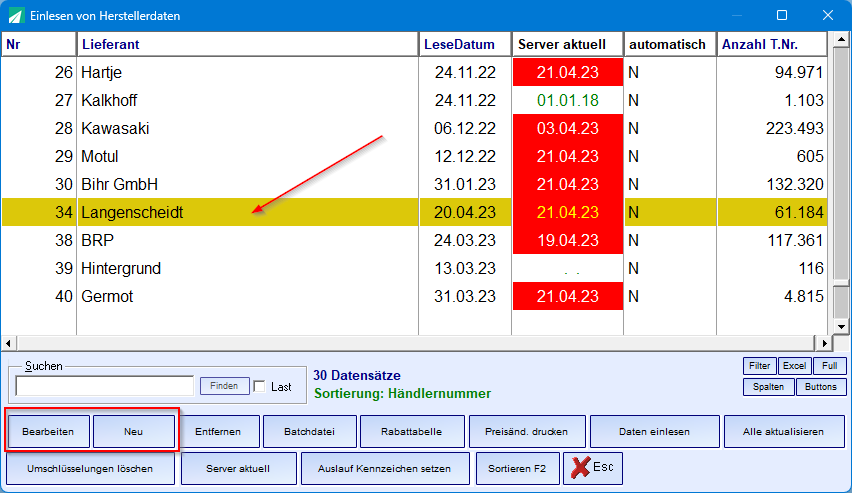The height and width of the screenshot is (493, 852).
Task: Click vertical scrollbar up arrow
Action: tap(841, 39)
